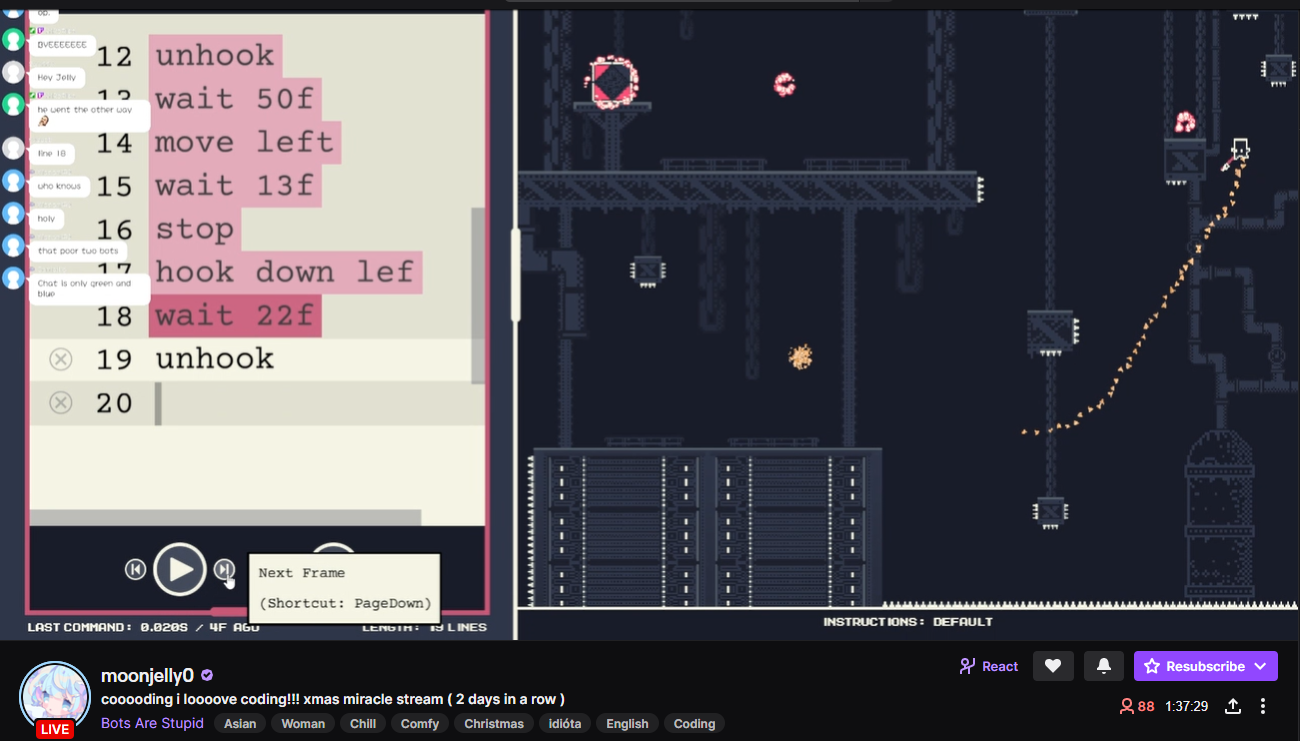This screenshot has width=1300, height=741.
Task: Click the 'BYEEEEEEE' chat bubble
Action: [x=63, y=45]
